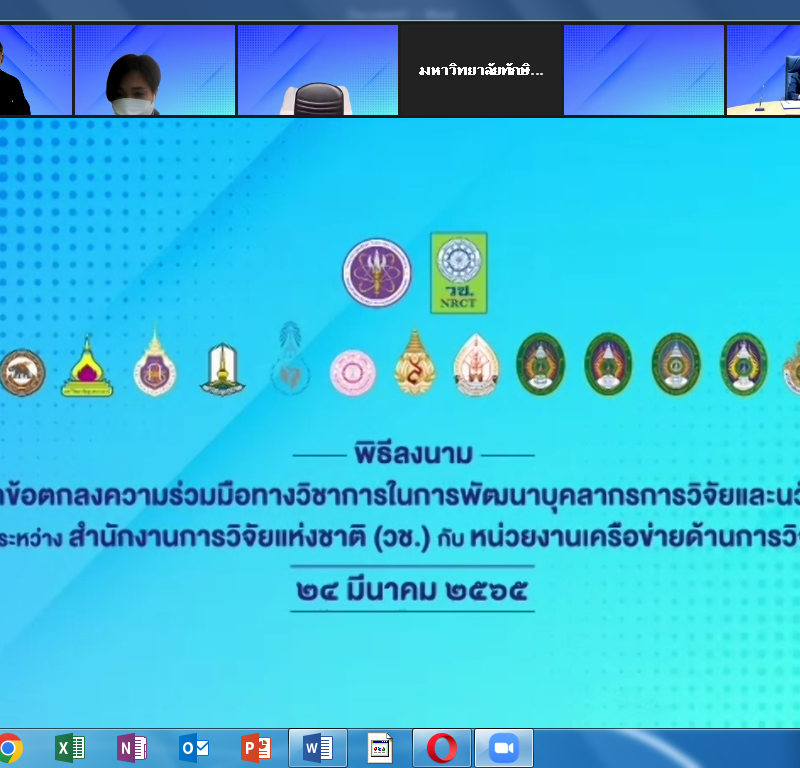Switch to the Word window in taskbar
This screenshot has width=800, height=768.
[x=318, y=748]
